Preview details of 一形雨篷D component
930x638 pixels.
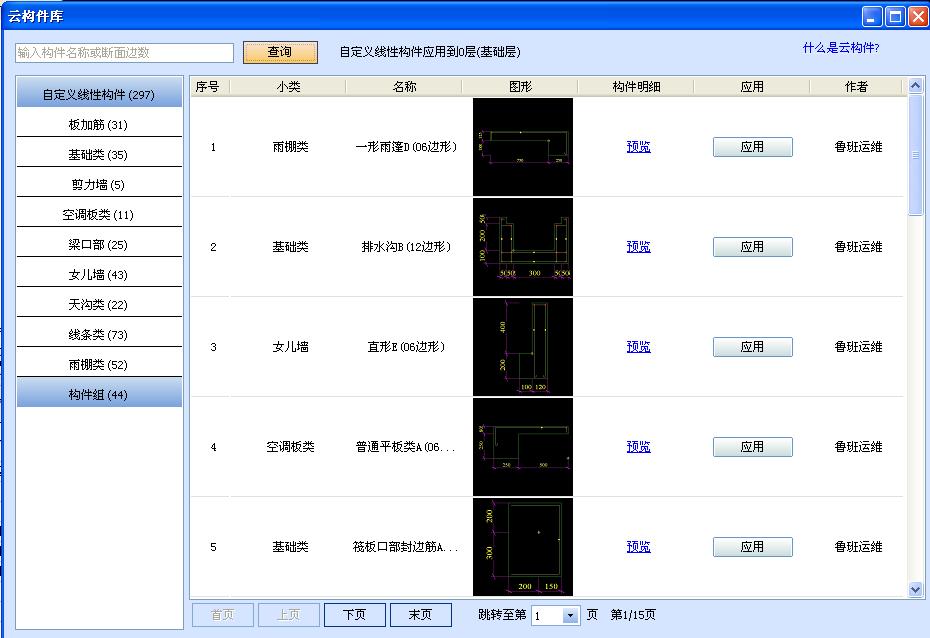(638, 146)
